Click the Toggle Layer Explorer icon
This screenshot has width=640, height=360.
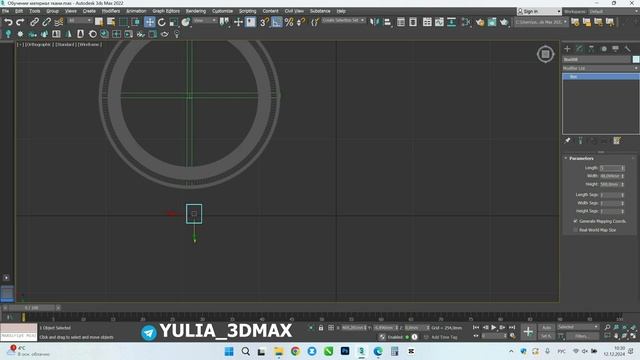[413, 22]
